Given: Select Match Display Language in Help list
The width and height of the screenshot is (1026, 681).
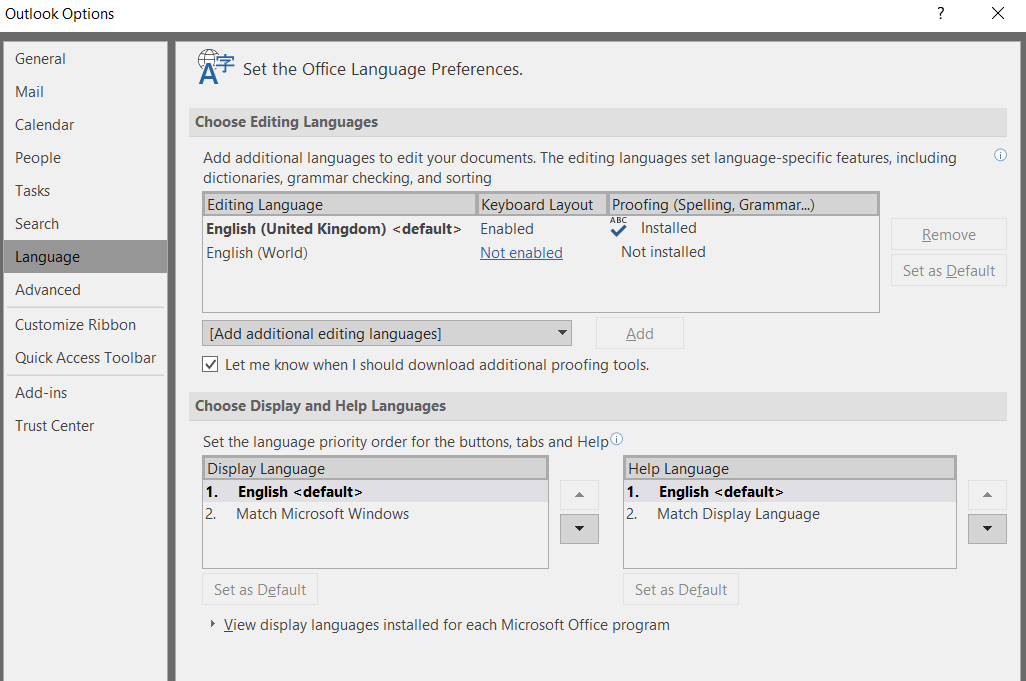Looking at the screenshot, I should [x=738, y=514].
